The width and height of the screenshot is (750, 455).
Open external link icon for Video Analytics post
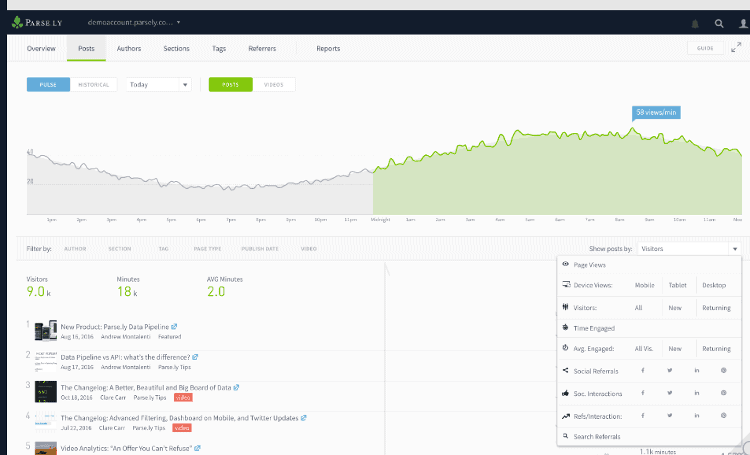(x=197, y=448)
